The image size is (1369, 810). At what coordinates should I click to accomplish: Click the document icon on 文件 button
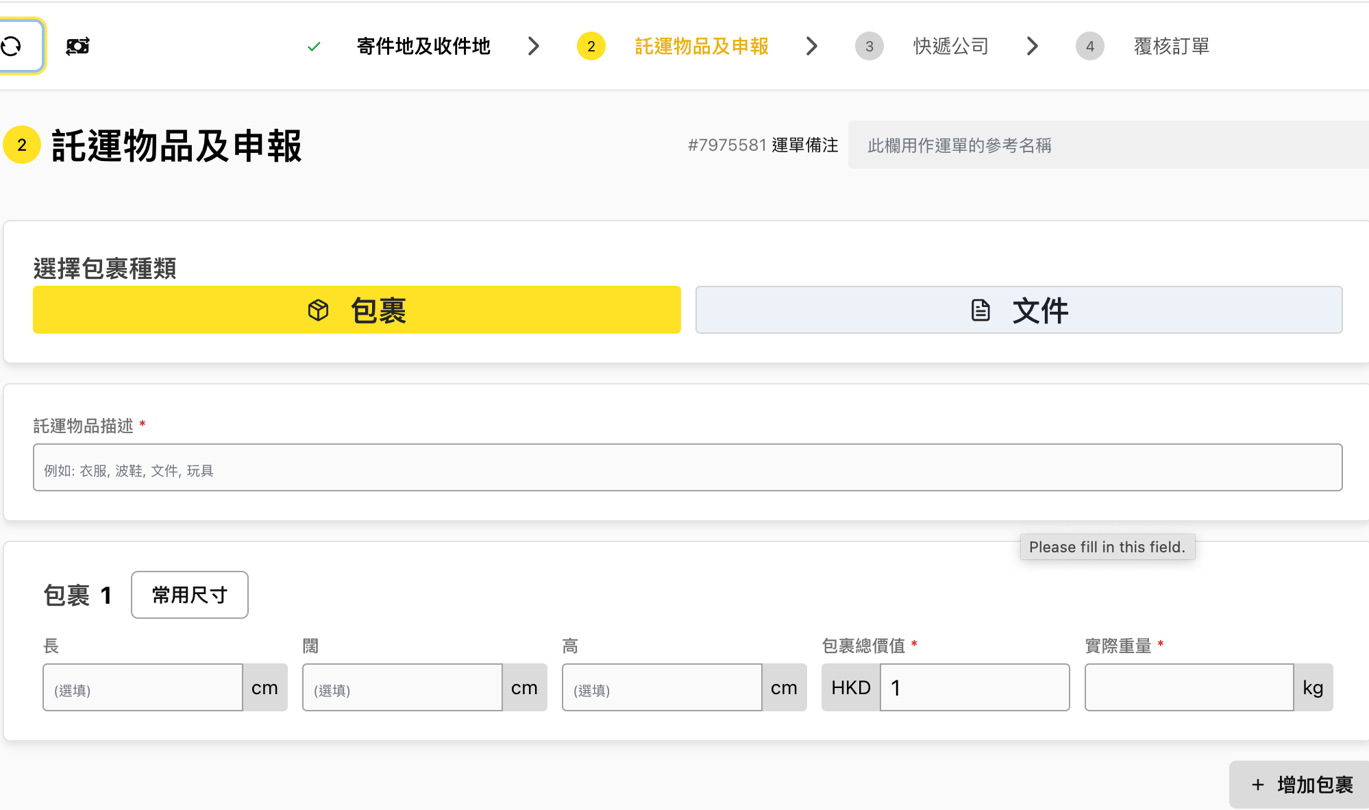pyautogui.click(x=980, y=310)
